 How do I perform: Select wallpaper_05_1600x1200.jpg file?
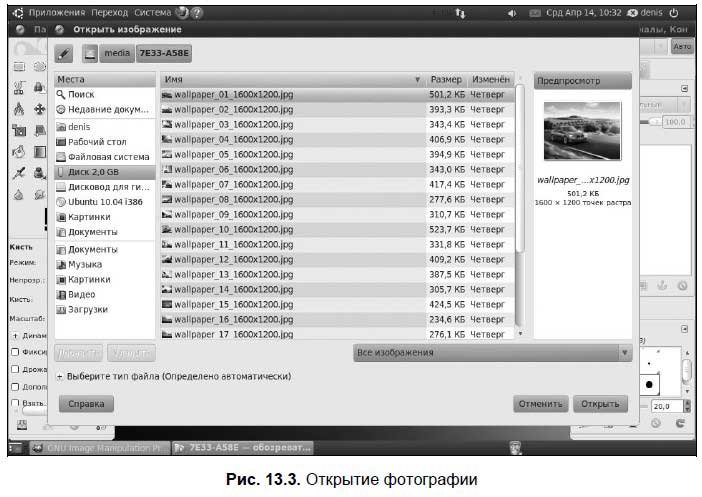338,154
